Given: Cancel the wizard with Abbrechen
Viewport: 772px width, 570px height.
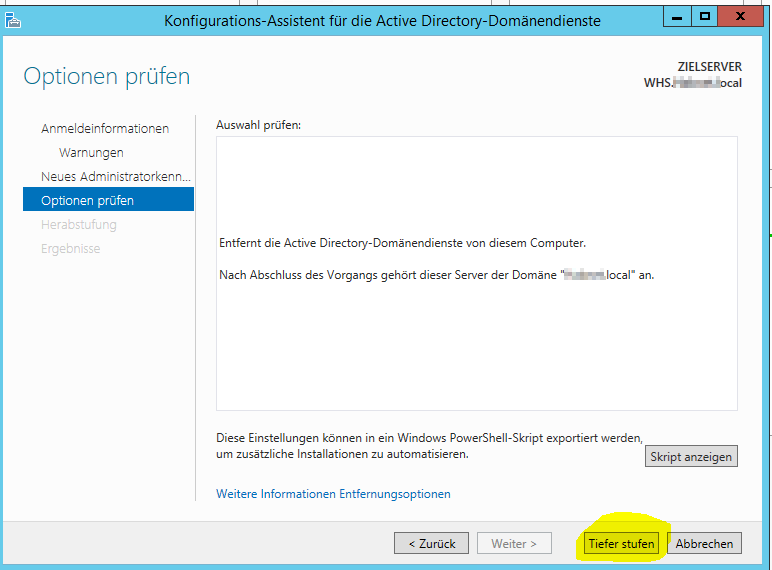Looking at the screenshot, I should [705, 544].
